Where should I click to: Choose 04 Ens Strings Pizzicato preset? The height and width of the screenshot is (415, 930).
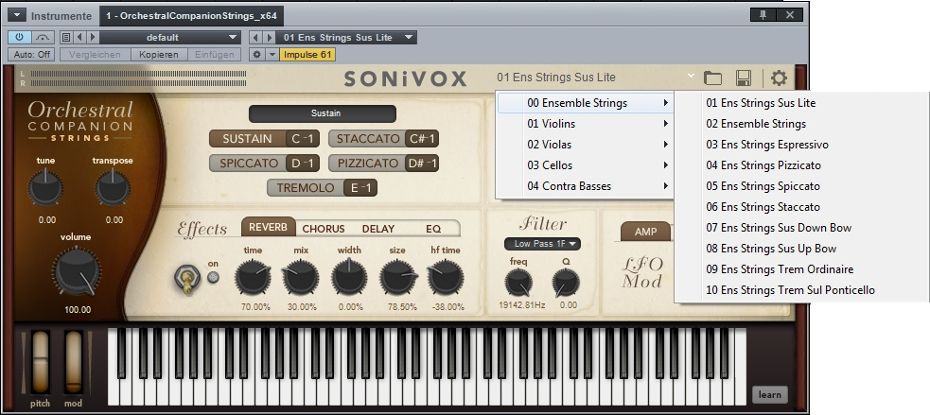(x=802, y=165)
